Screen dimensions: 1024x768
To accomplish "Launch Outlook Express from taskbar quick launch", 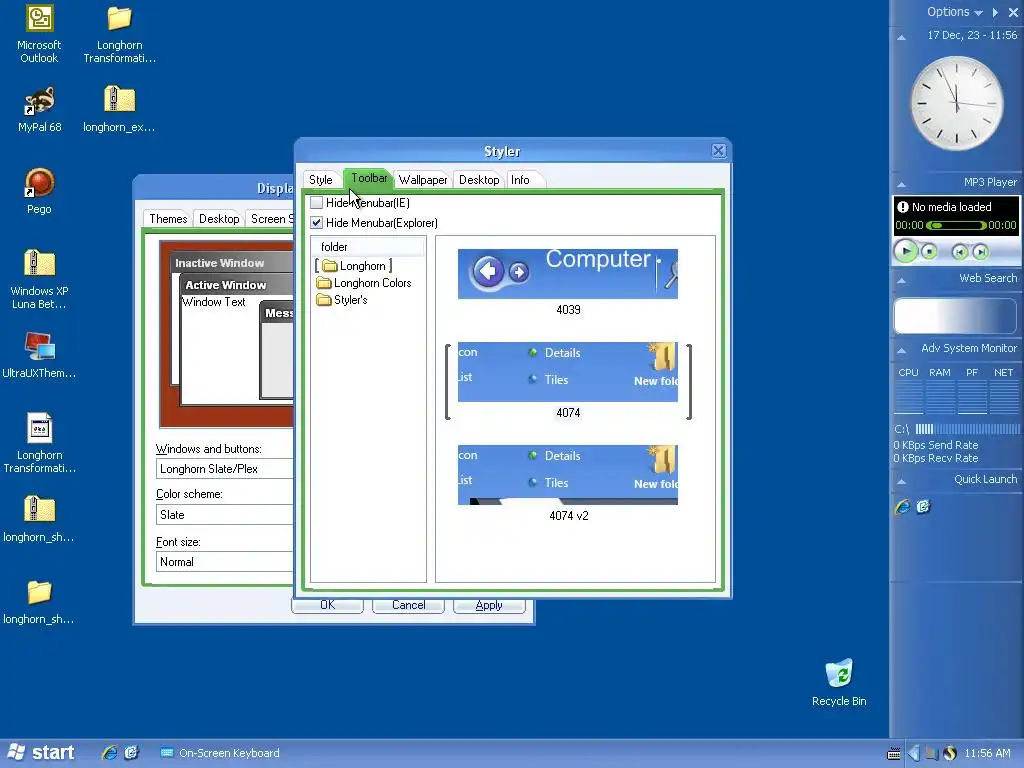I will click(x=131, y=753).
